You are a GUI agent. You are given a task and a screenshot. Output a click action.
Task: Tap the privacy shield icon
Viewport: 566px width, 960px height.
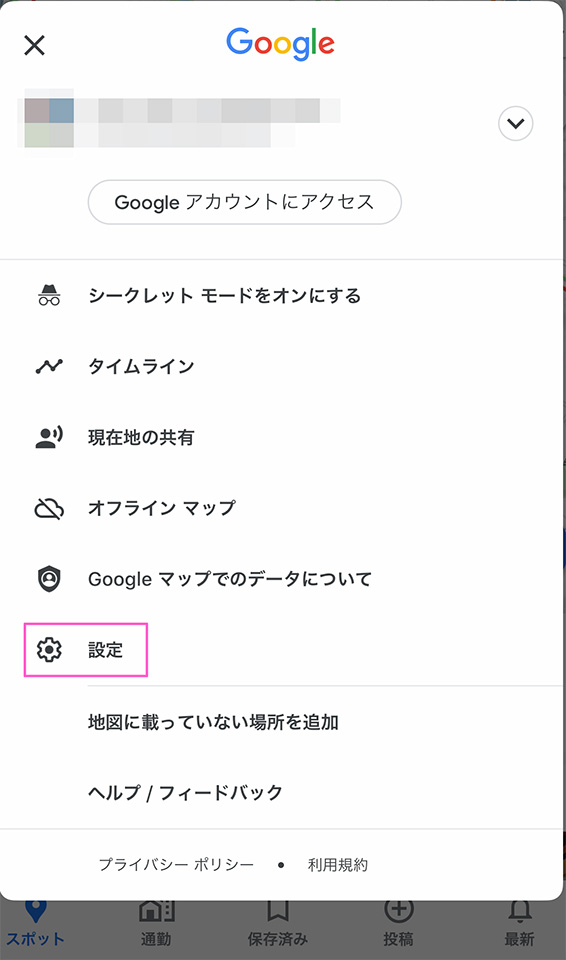click(x=49, y=579)
